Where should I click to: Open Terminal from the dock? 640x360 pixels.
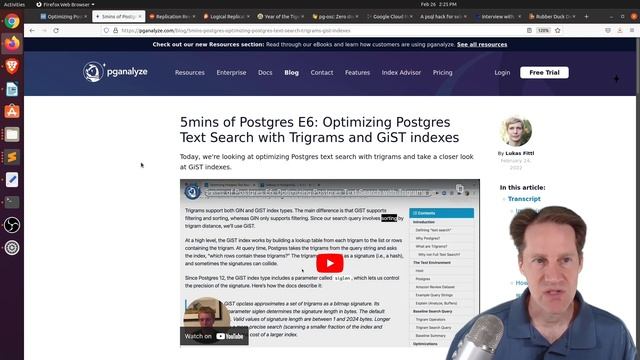12,202
